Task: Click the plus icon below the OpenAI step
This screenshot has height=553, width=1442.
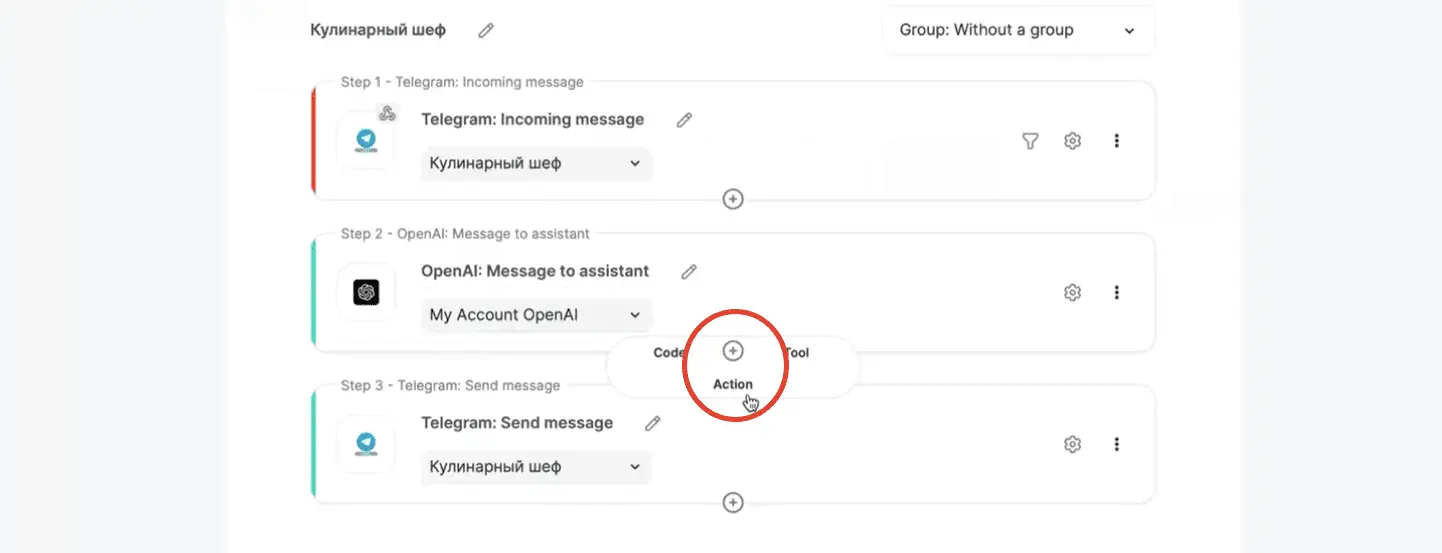Action: 733,351
